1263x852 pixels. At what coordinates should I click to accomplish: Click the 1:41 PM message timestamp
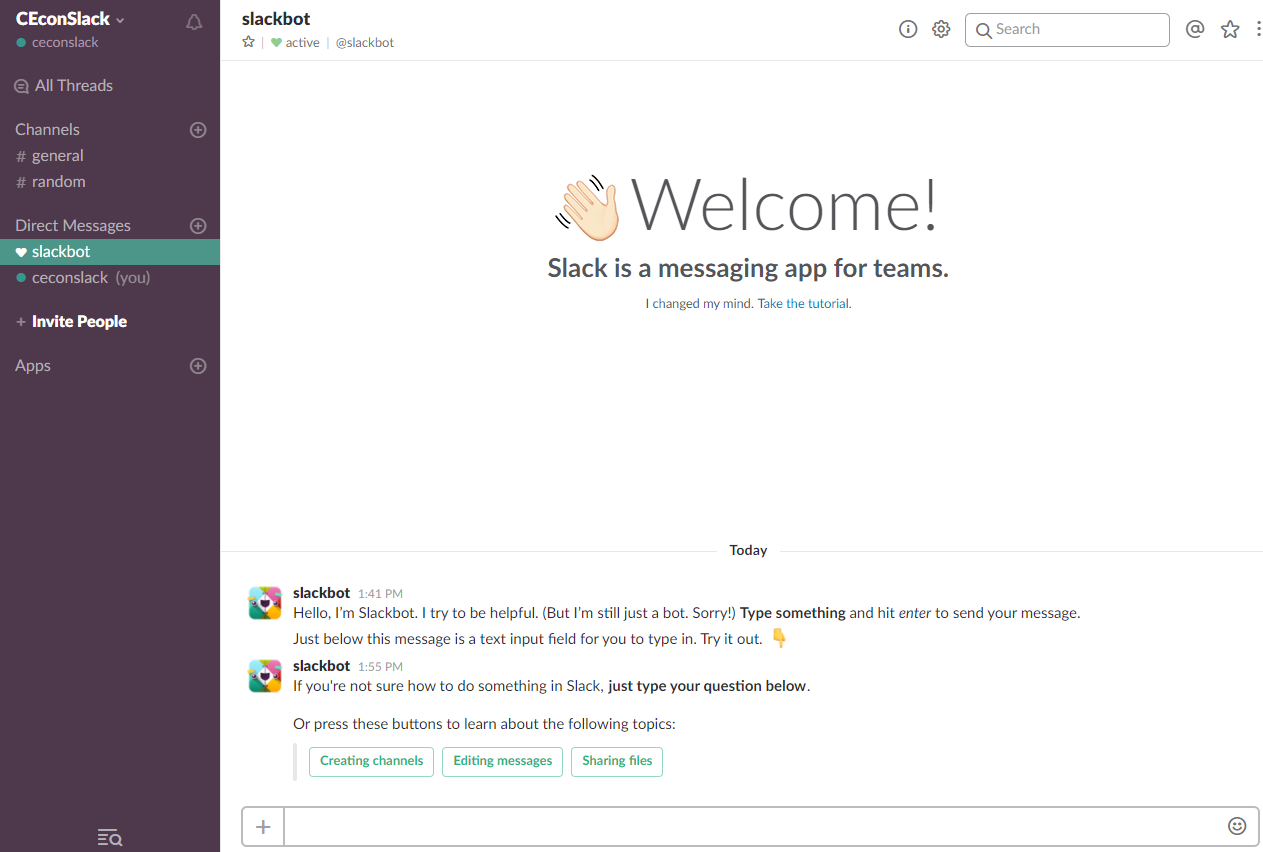(380, 594)
